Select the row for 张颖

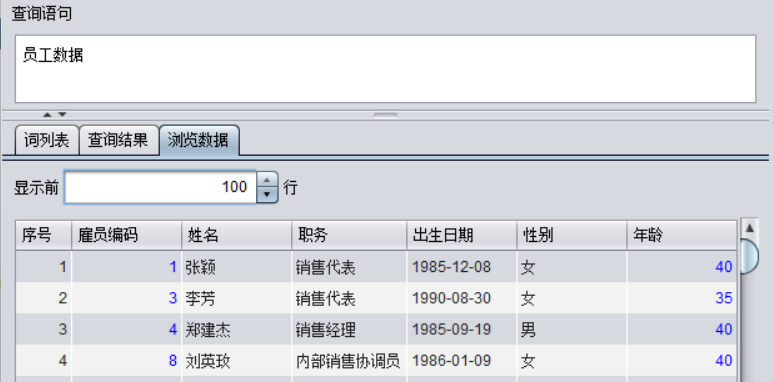pos(376,267)
